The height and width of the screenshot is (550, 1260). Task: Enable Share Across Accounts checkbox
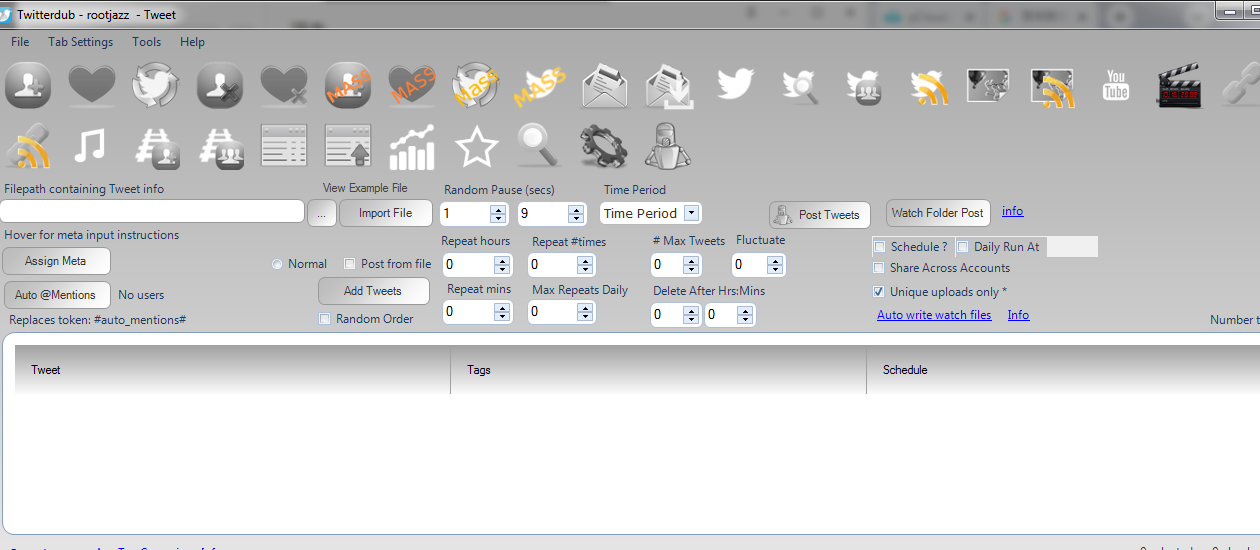click(879, 268)
